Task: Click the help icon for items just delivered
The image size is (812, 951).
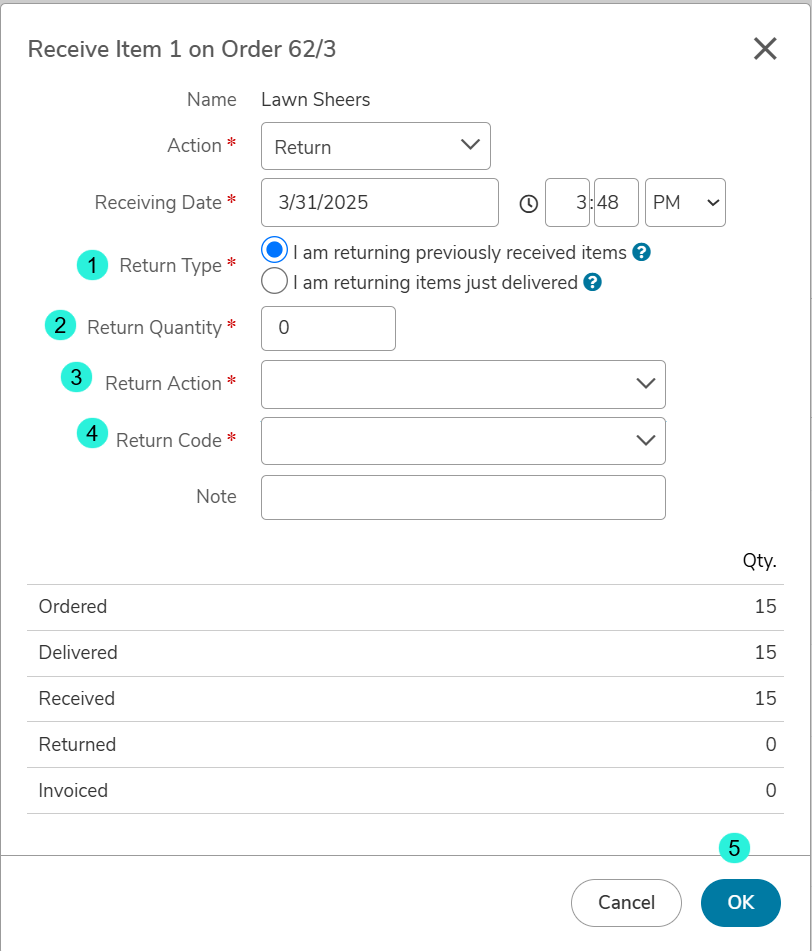Action: point(592,282)
